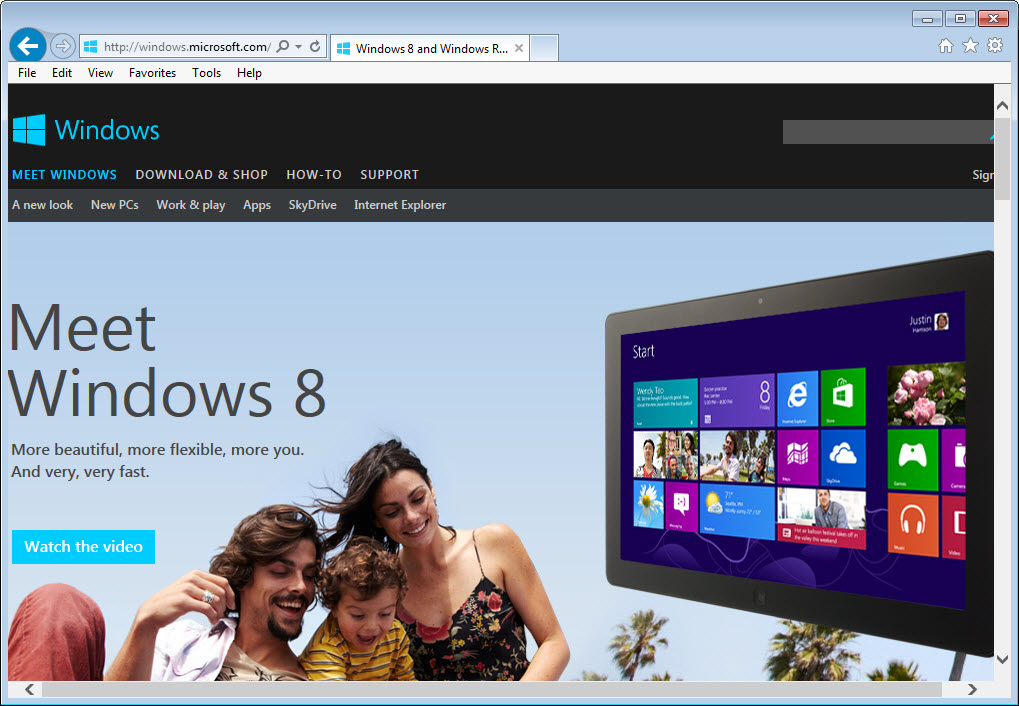Image resolution: width=1019 pixels, height=706 pixels.
Task: Click the horizontal scrollbar left arrow
Action: (x=29, y=689)
